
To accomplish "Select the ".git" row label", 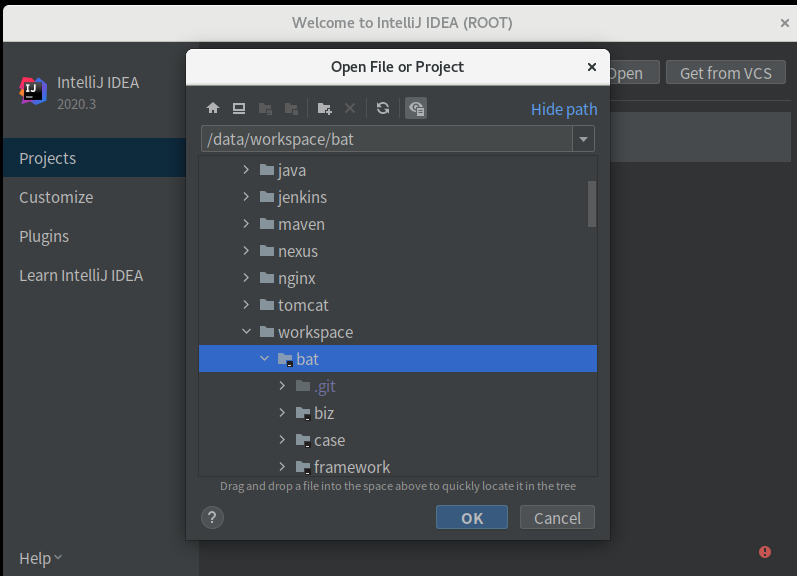I will click(325, 386).
